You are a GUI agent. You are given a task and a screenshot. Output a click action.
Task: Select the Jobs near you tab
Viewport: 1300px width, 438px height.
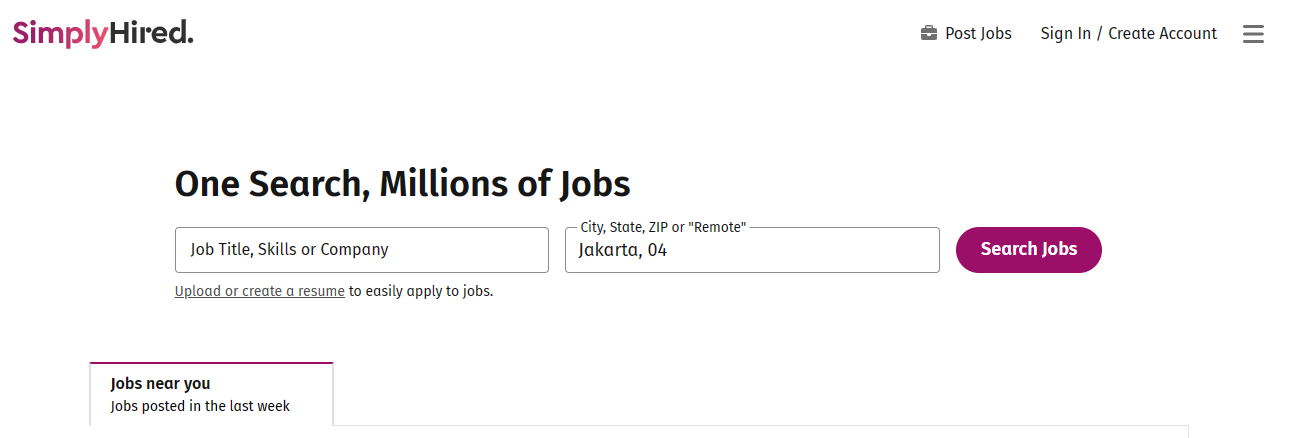pyautogui.click(x=211, y=394)
